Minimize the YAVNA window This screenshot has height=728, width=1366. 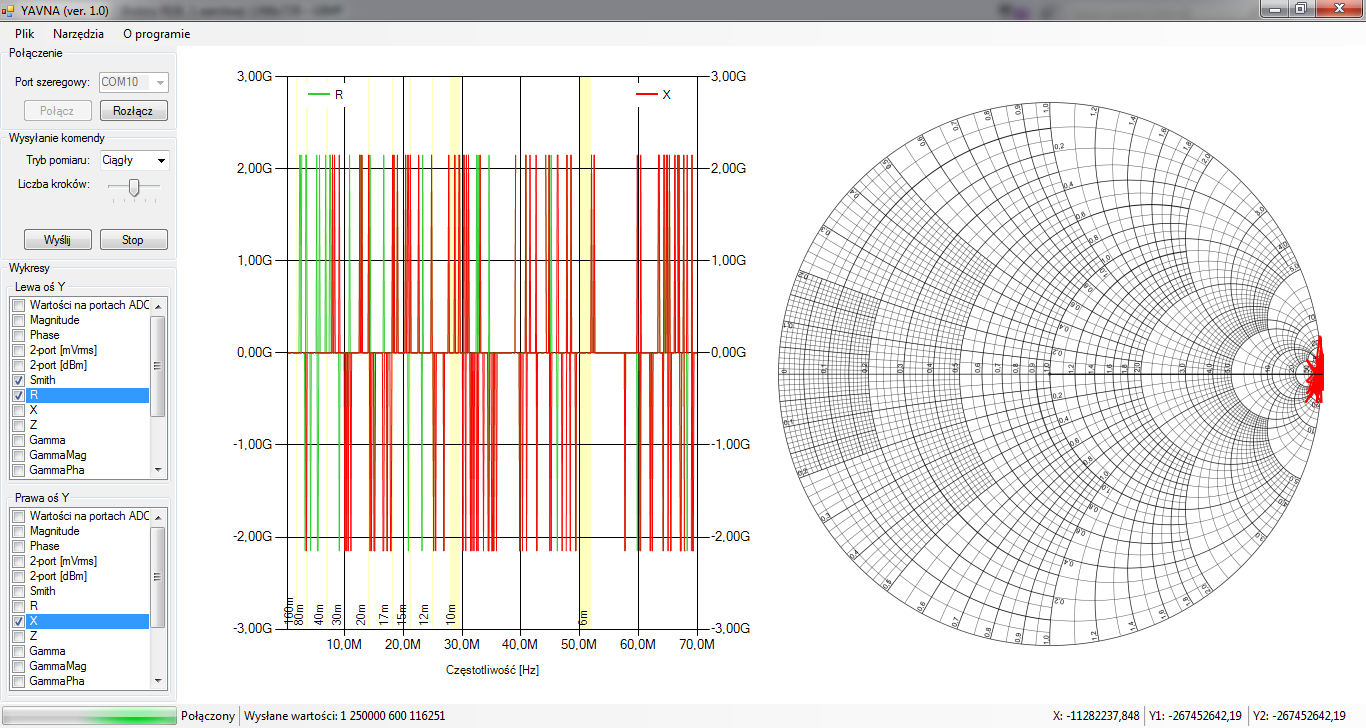[1273, 8]
